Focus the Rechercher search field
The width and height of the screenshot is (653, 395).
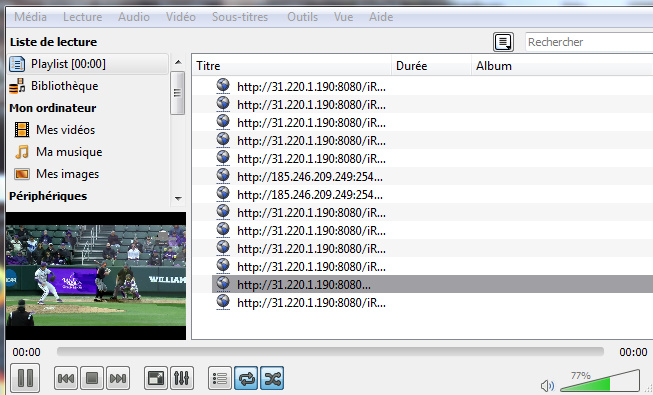[589, 42]
